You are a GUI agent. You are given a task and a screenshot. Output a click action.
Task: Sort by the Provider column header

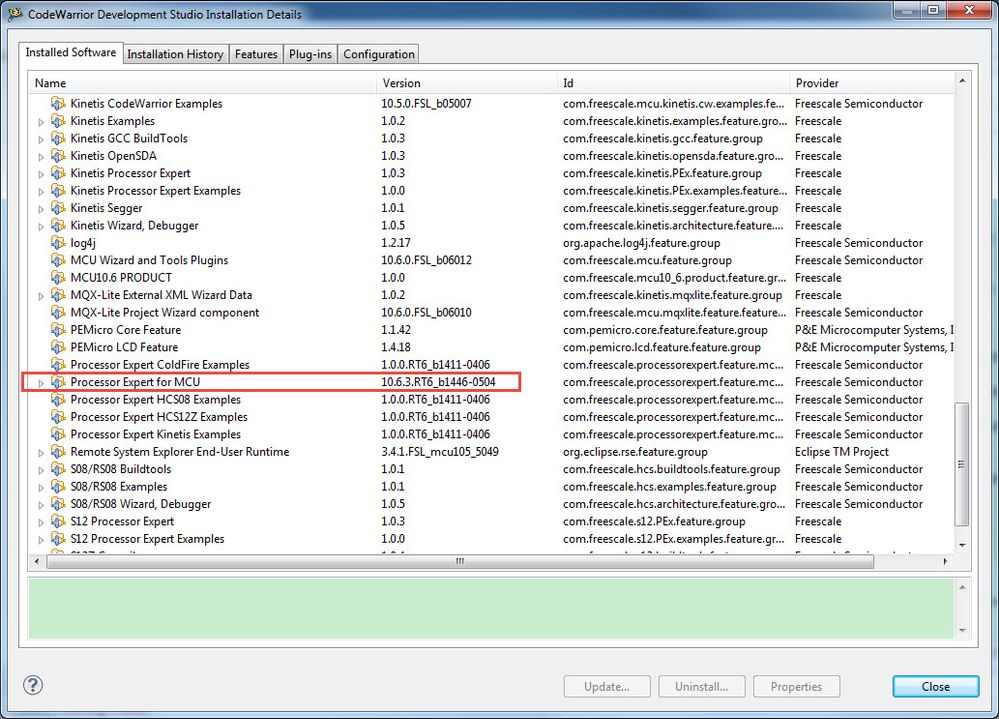coord(872,83)
